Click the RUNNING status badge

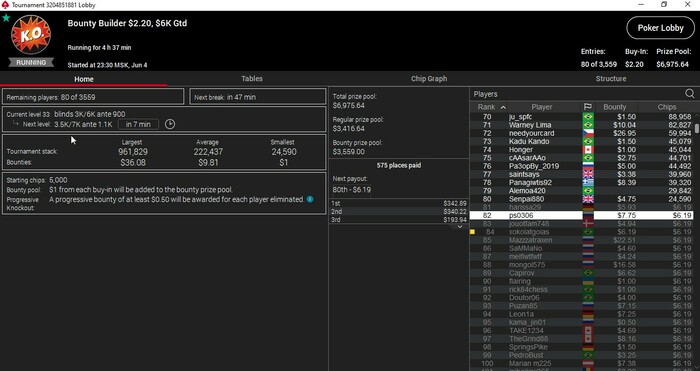(31, 63)
